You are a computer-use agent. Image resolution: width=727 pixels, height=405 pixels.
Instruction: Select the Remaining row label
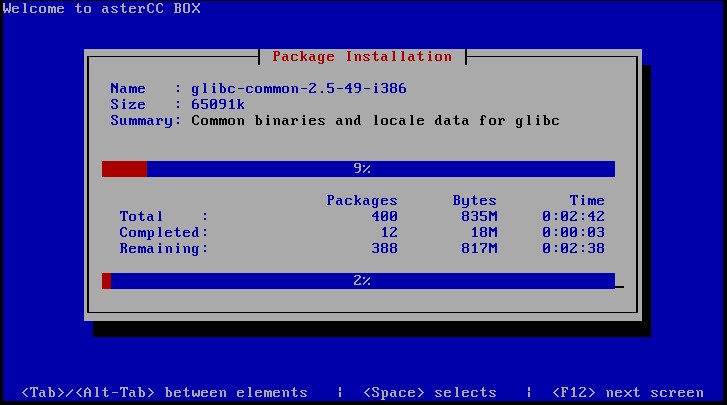pos(164,249)
